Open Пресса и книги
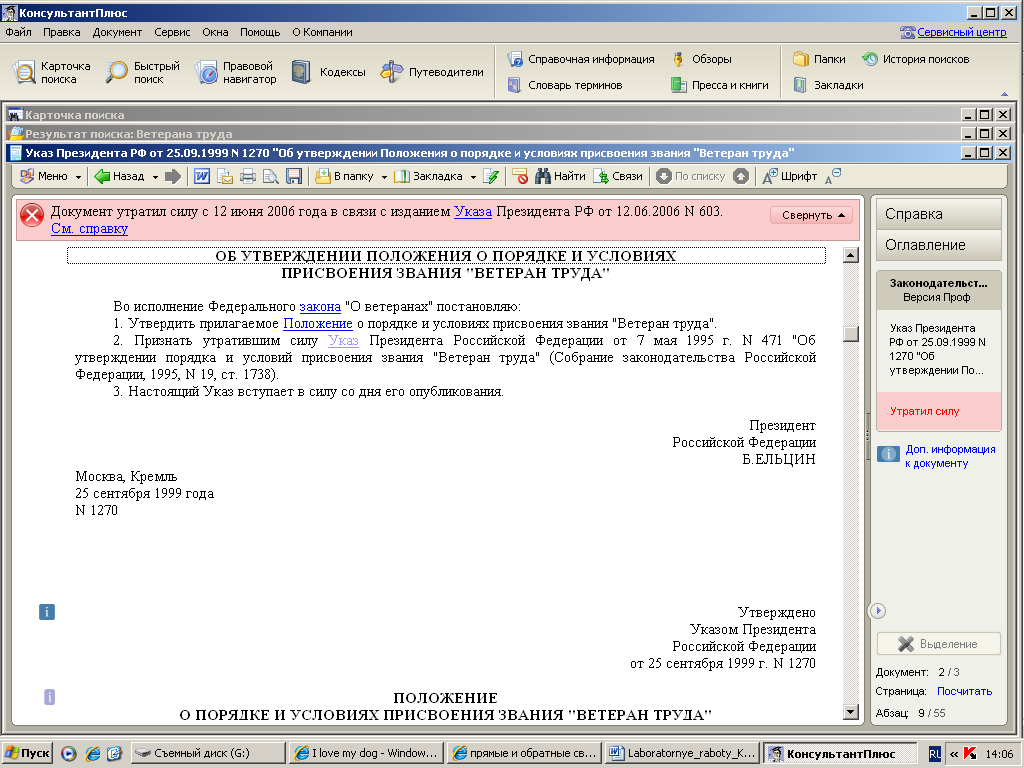 tap(720, 85)
